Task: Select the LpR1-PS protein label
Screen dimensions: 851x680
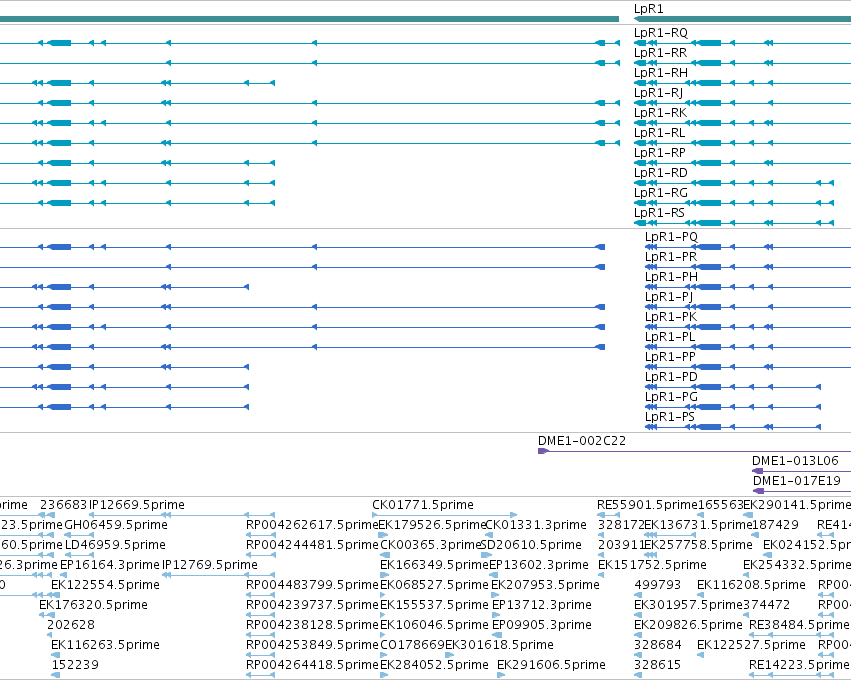Action: 670,417
